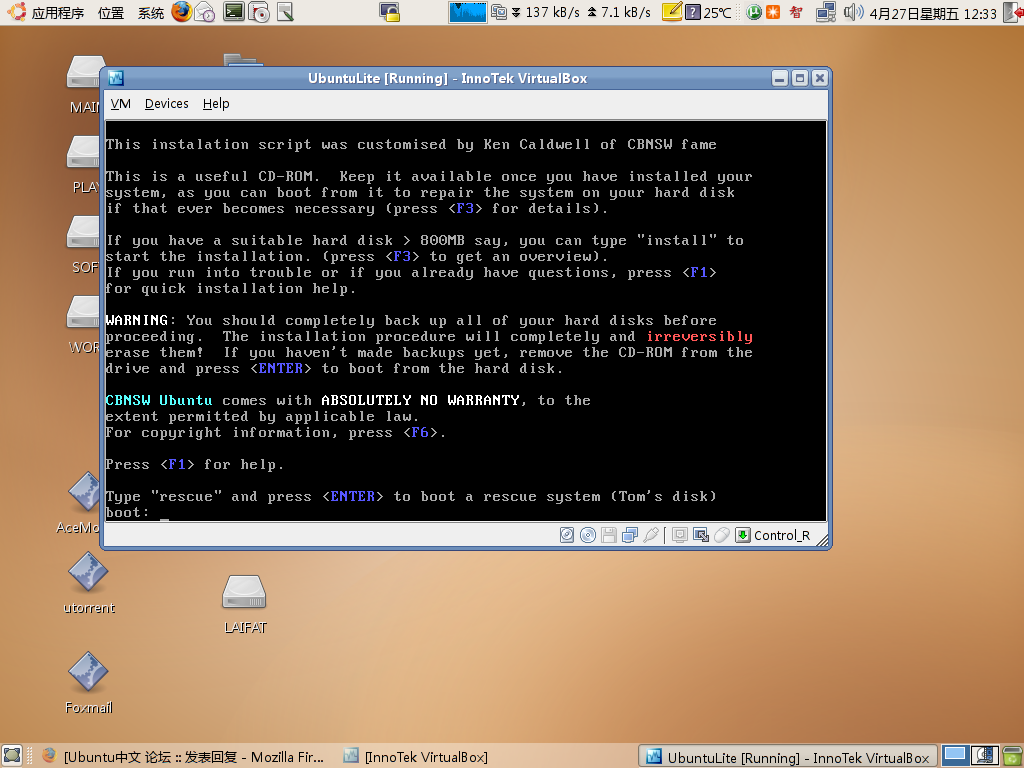
Task: Click the green uTorrent tray icon
Action: [x=754, y=12]
